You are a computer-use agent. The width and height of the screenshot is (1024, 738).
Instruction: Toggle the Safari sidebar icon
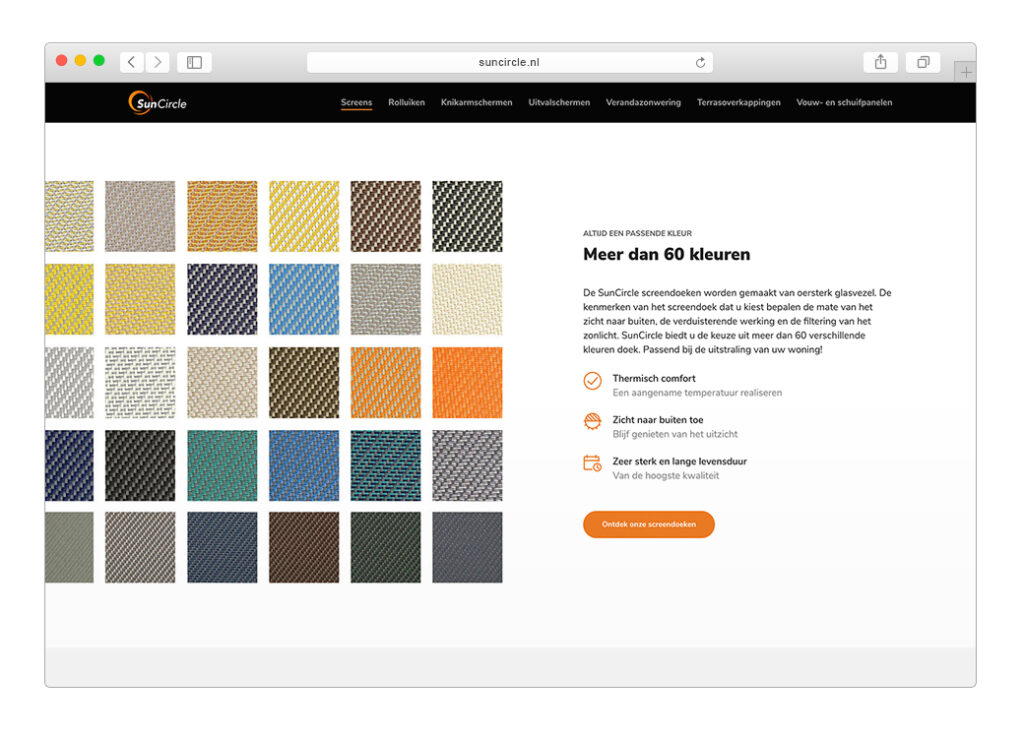click(193, 61)
